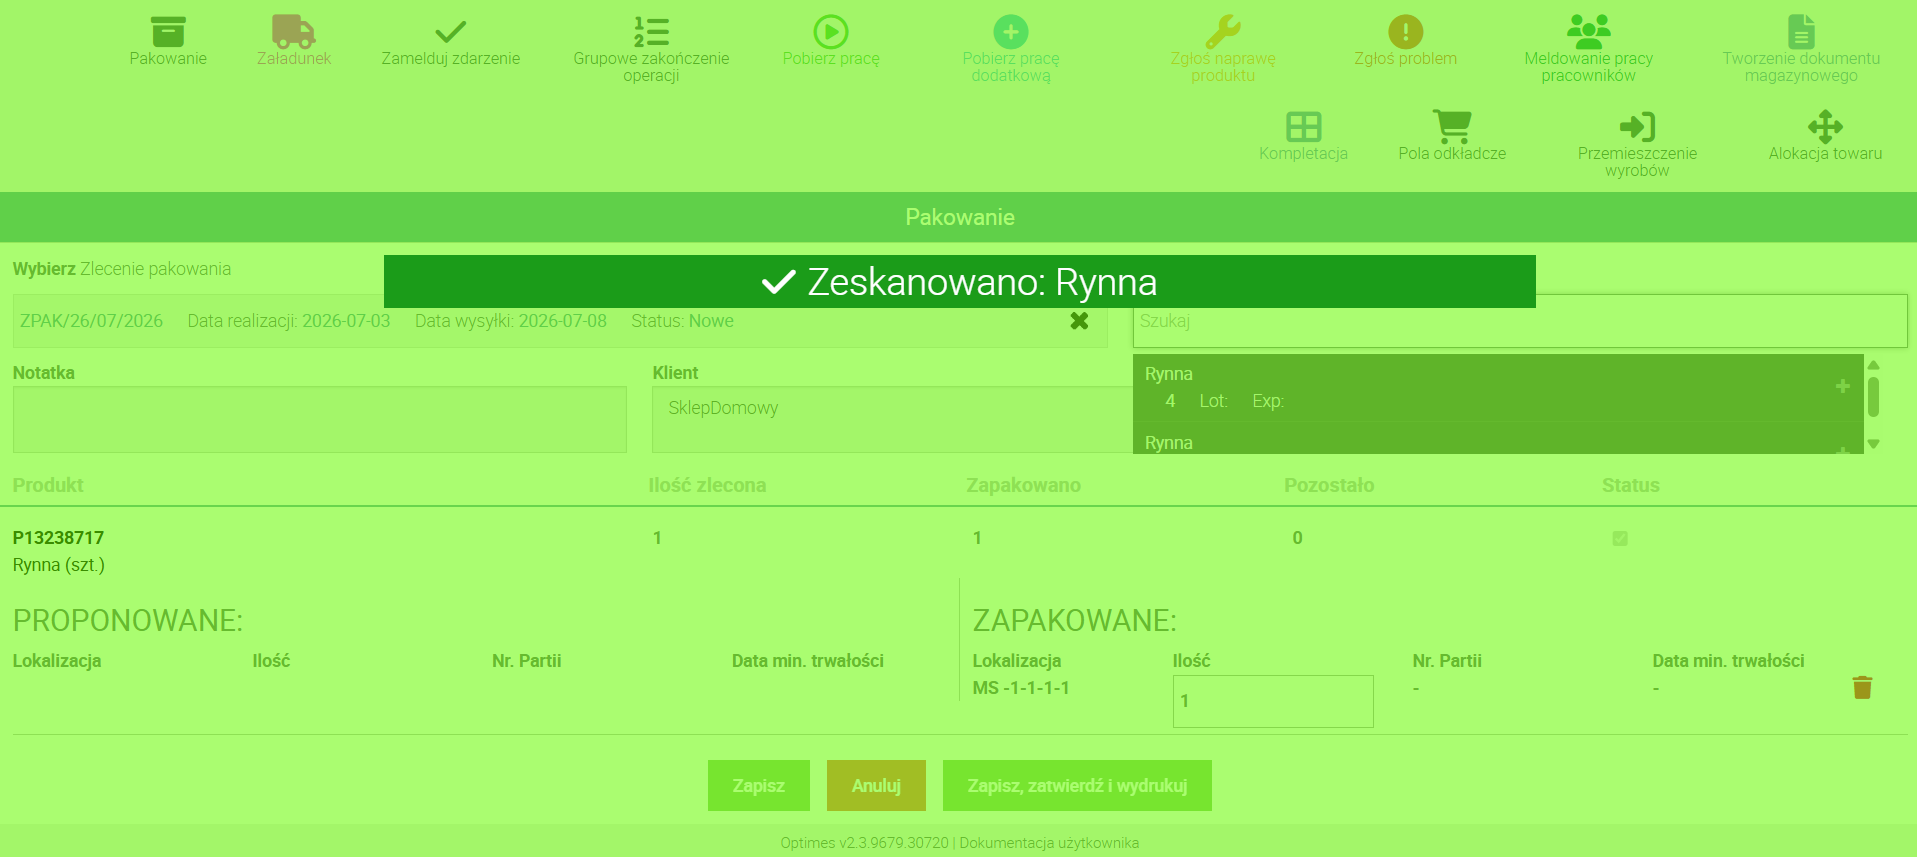Click the Klient field SklepDomowy

pos(892,420)
